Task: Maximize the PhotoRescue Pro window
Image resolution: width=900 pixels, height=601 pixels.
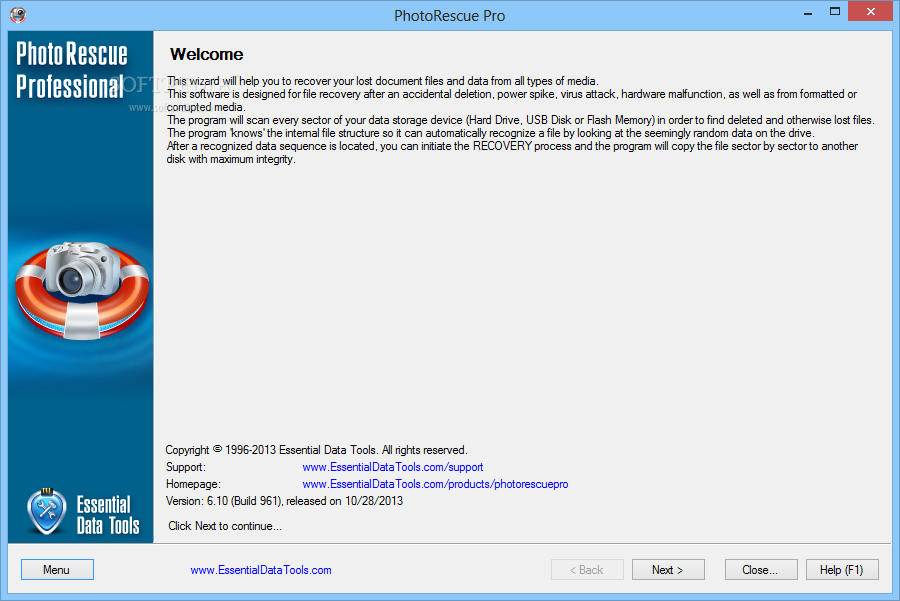Action: coord(835,12)
